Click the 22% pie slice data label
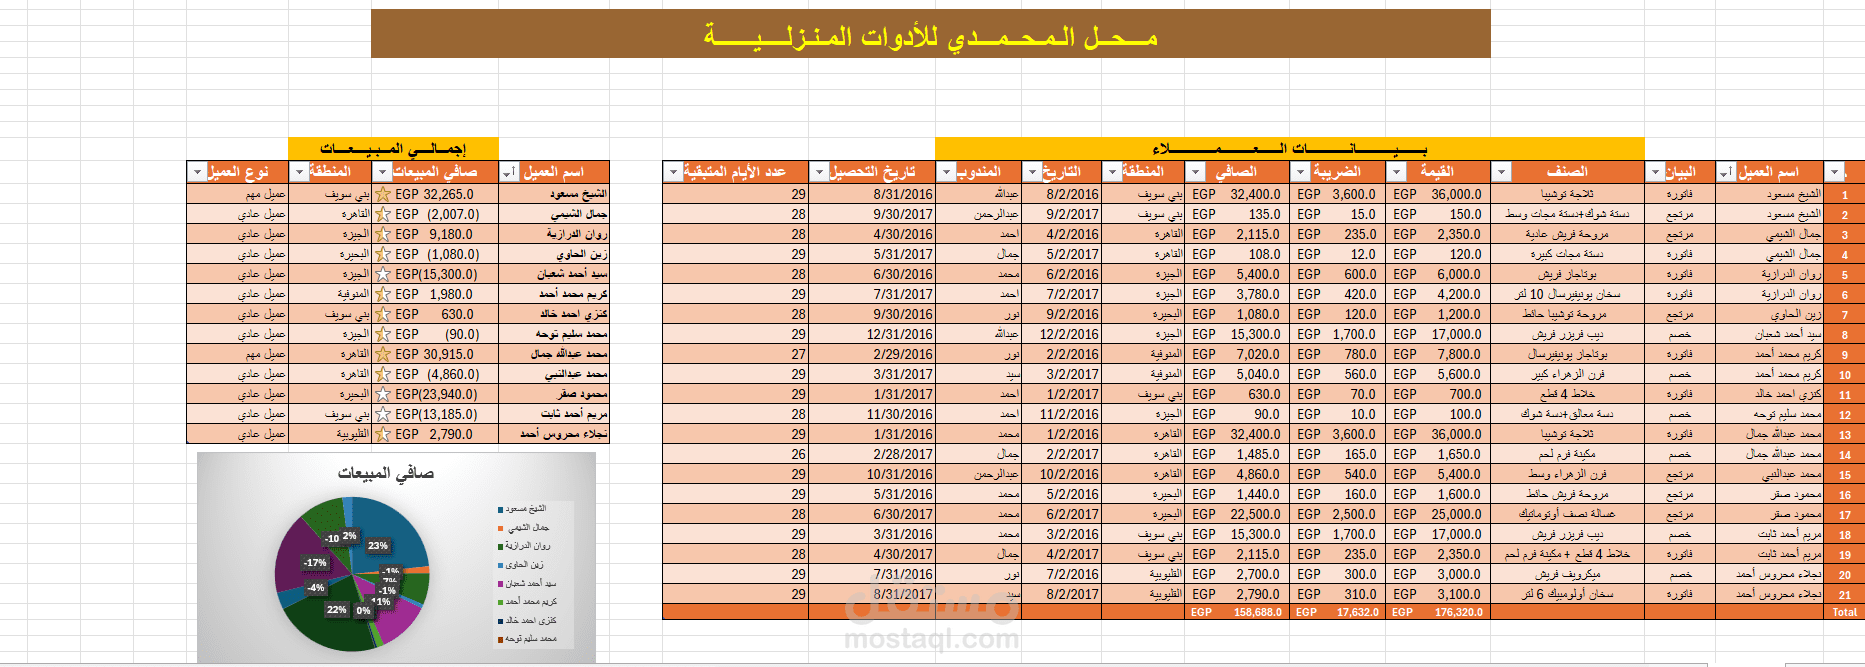Image resolution: width=1865 pixels, height=667 pixels. click(336, 609)
